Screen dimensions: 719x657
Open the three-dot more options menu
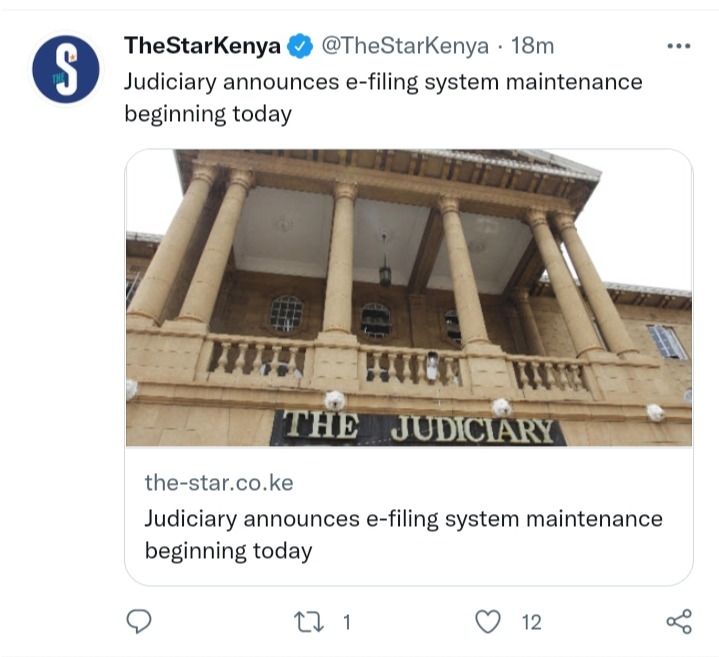(x=679, y=46)
